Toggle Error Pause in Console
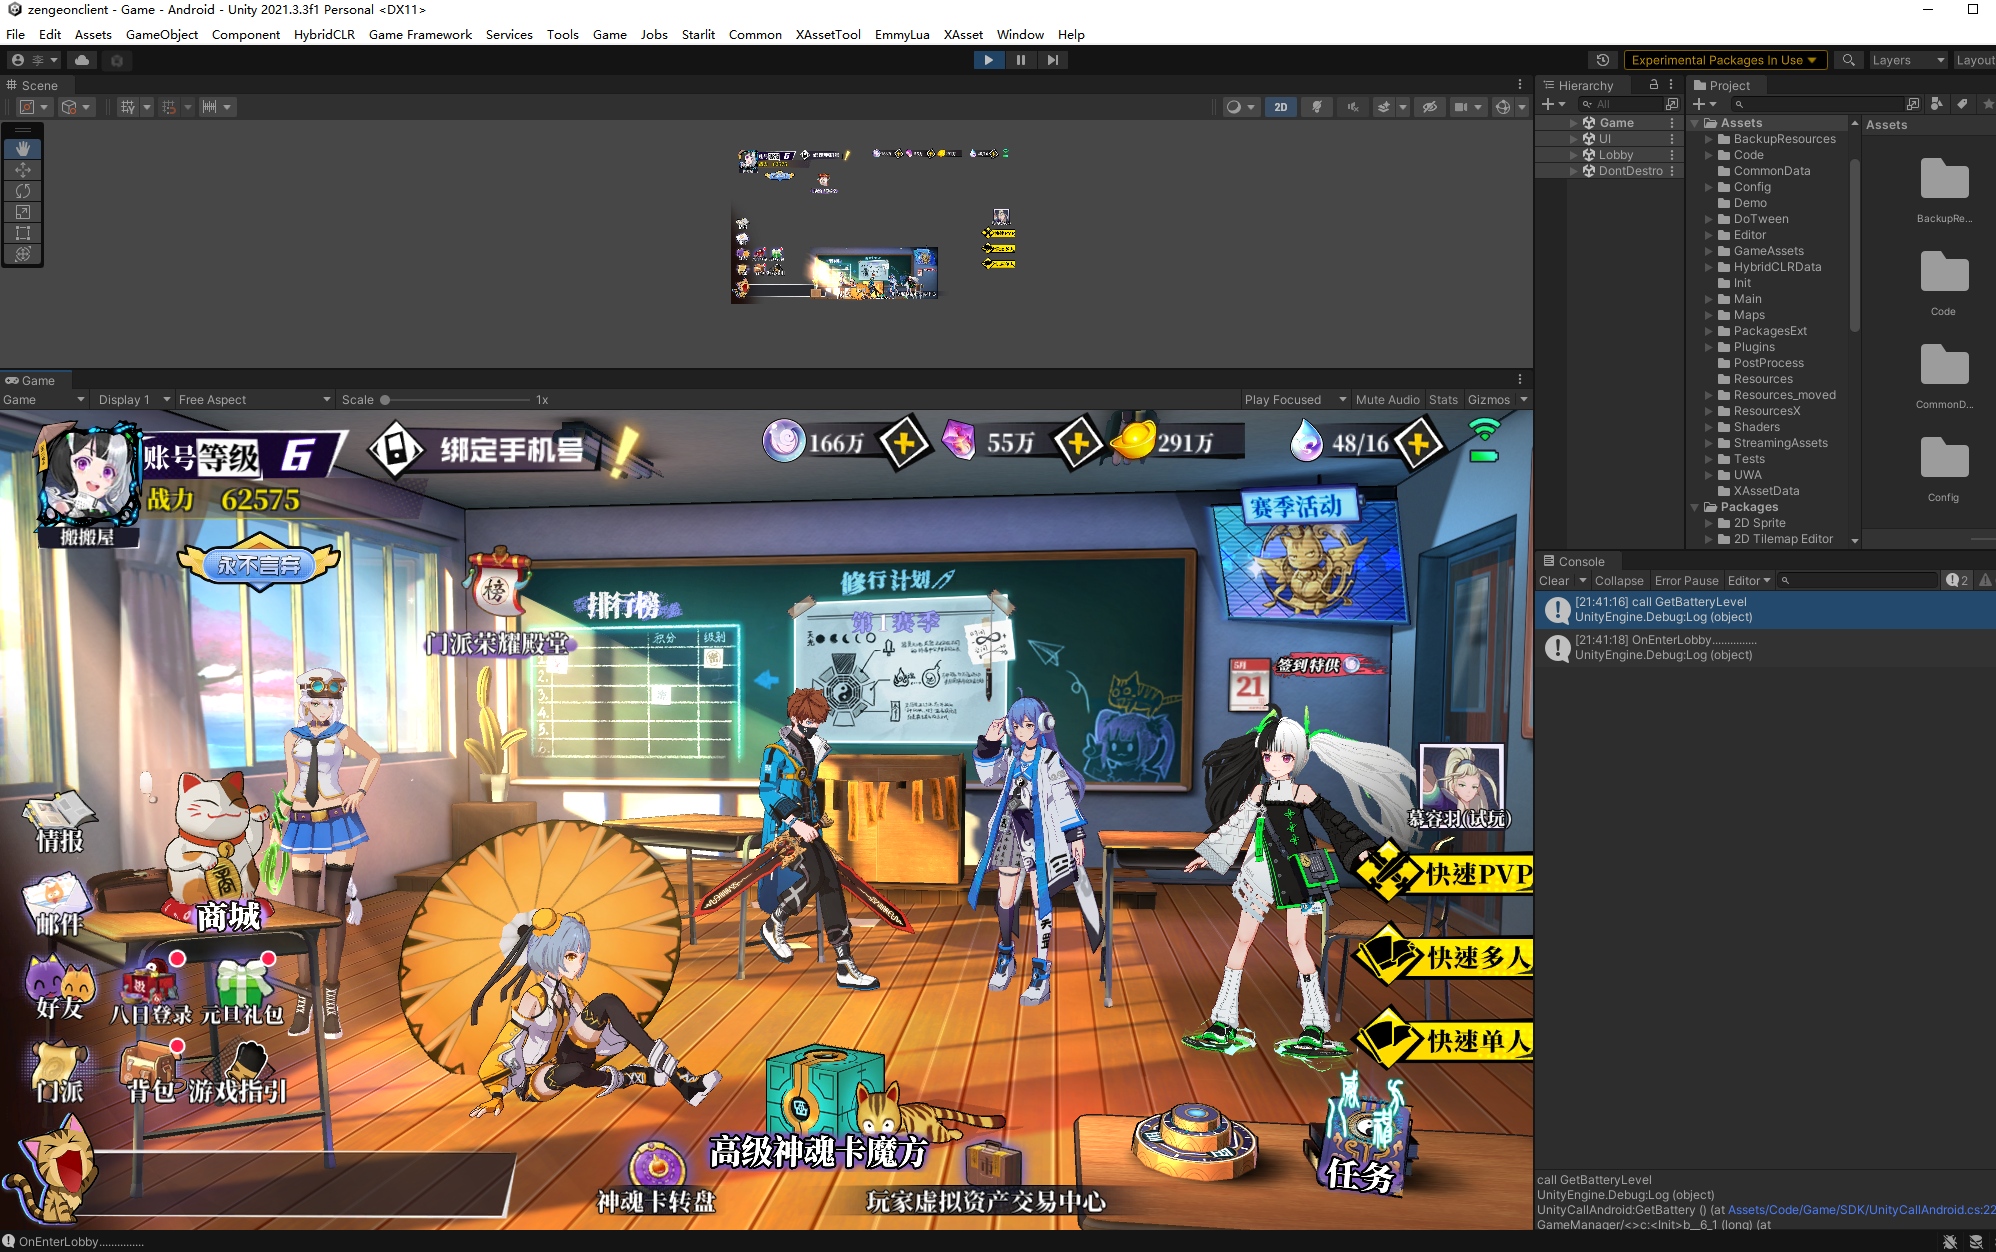Image resolution: width=1996 pixels, height=1252 pixels. pyautogui.click(x=1686, y=580)
